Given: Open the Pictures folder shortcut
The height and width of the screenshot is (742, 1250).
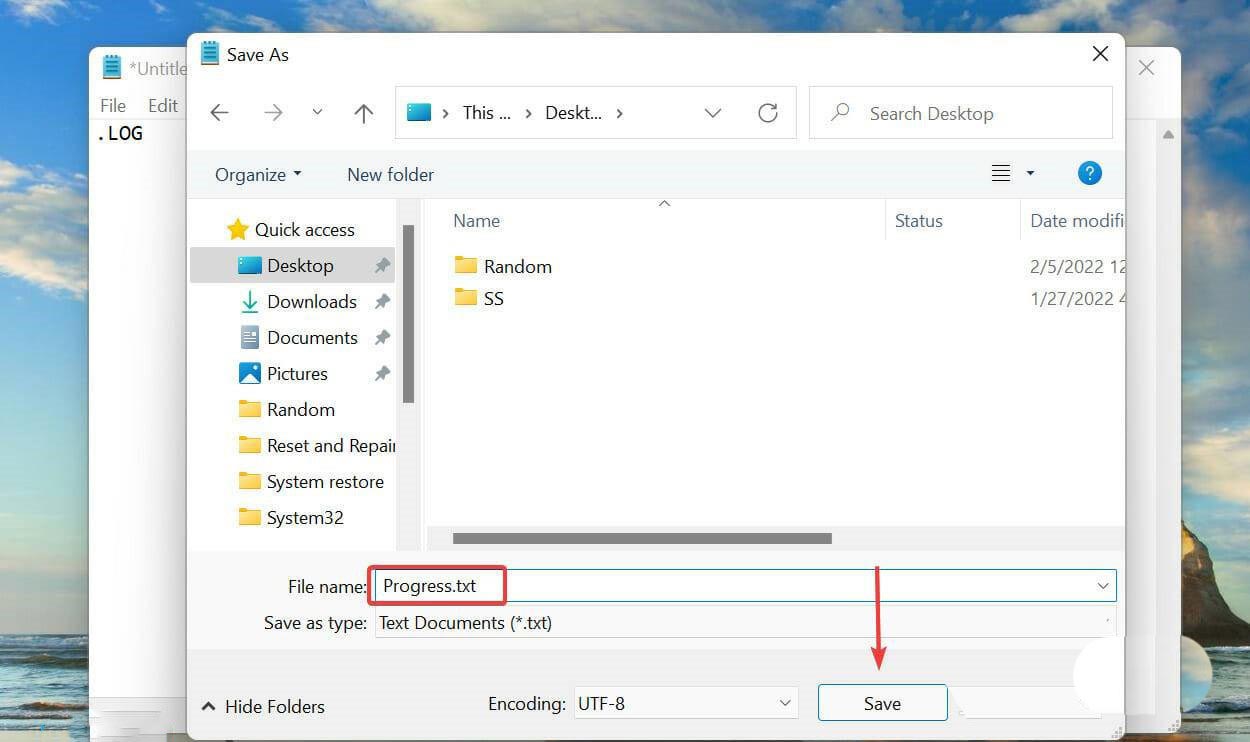Looking at the screenshot, I should (x=297, y=373).
